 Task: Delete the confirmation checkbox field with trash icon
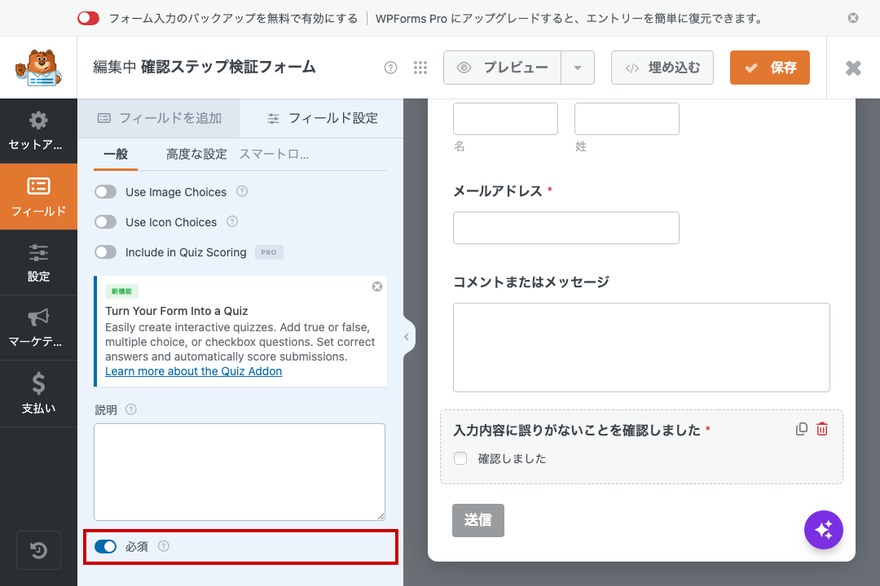tap(822, 429)
